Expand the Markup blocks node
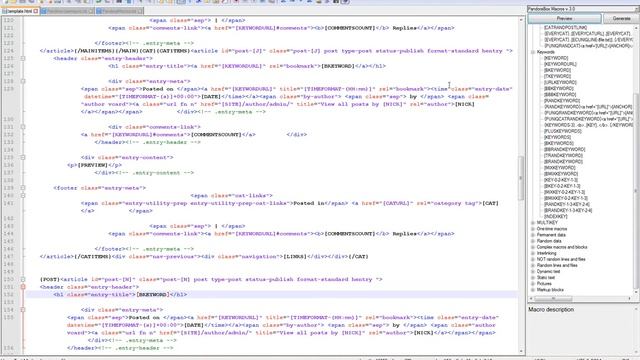 tap(533, 290)
